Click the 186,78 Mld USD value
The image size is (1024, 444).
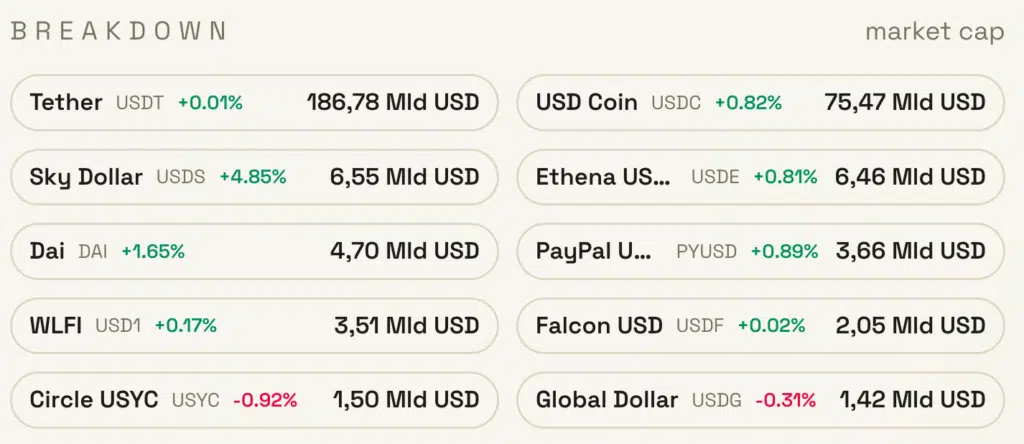[x=392, y=102]
